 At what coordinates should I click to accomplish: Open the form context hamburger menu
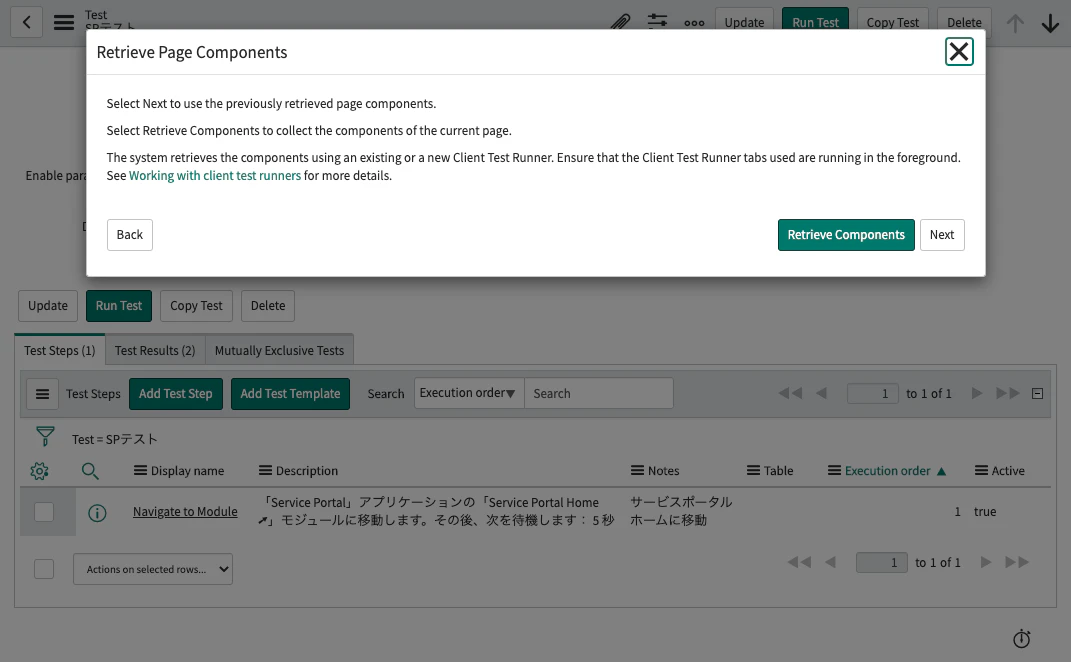(64, 23)
